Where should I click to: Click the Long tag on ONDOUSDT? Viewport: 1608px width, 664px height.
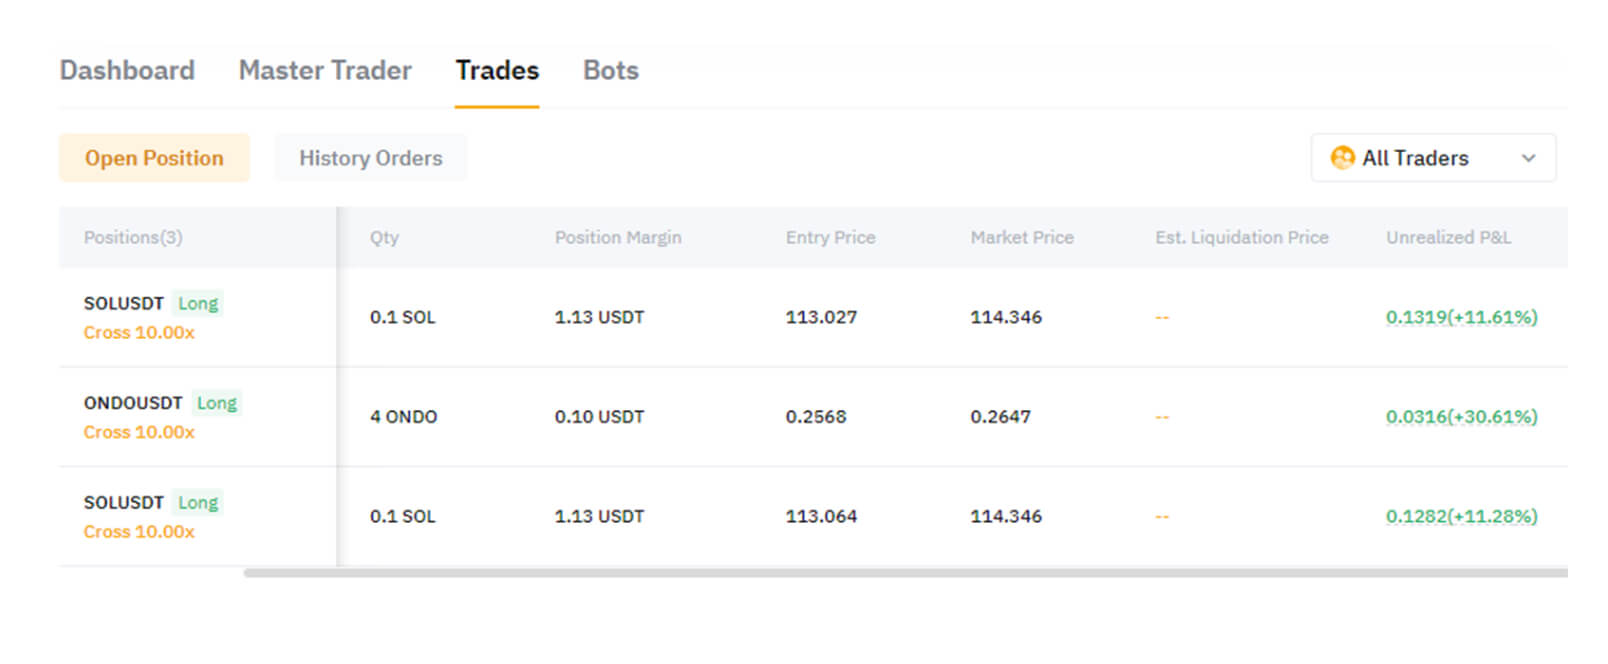[217, 403]
